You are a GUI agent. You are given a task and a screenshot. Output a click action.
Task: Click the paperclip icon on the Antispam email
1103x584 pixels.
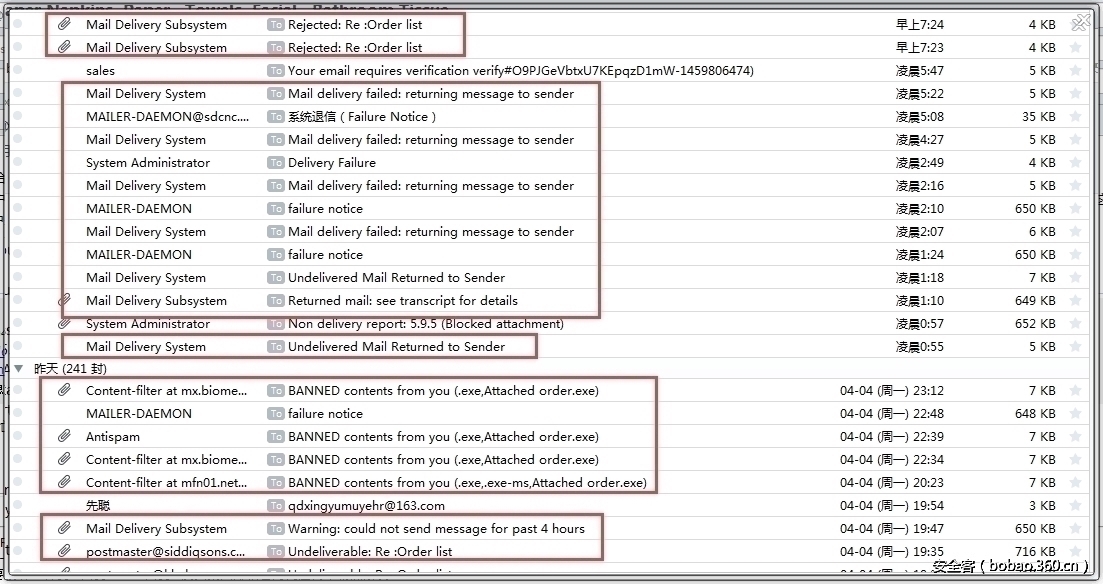(64, 437)
